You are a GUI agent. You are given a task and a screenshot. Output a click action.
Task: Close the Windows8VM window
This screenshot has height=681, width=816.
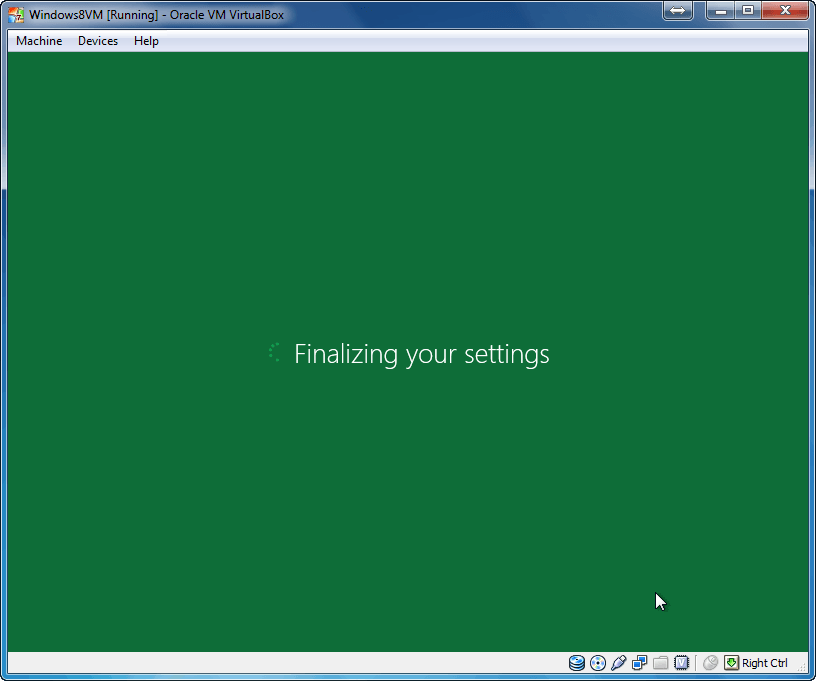click(x=785, y=10)
